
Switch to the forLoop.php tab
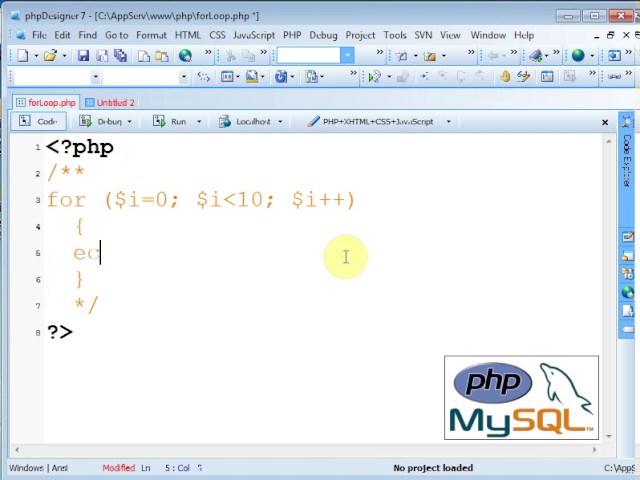point(46,102)
